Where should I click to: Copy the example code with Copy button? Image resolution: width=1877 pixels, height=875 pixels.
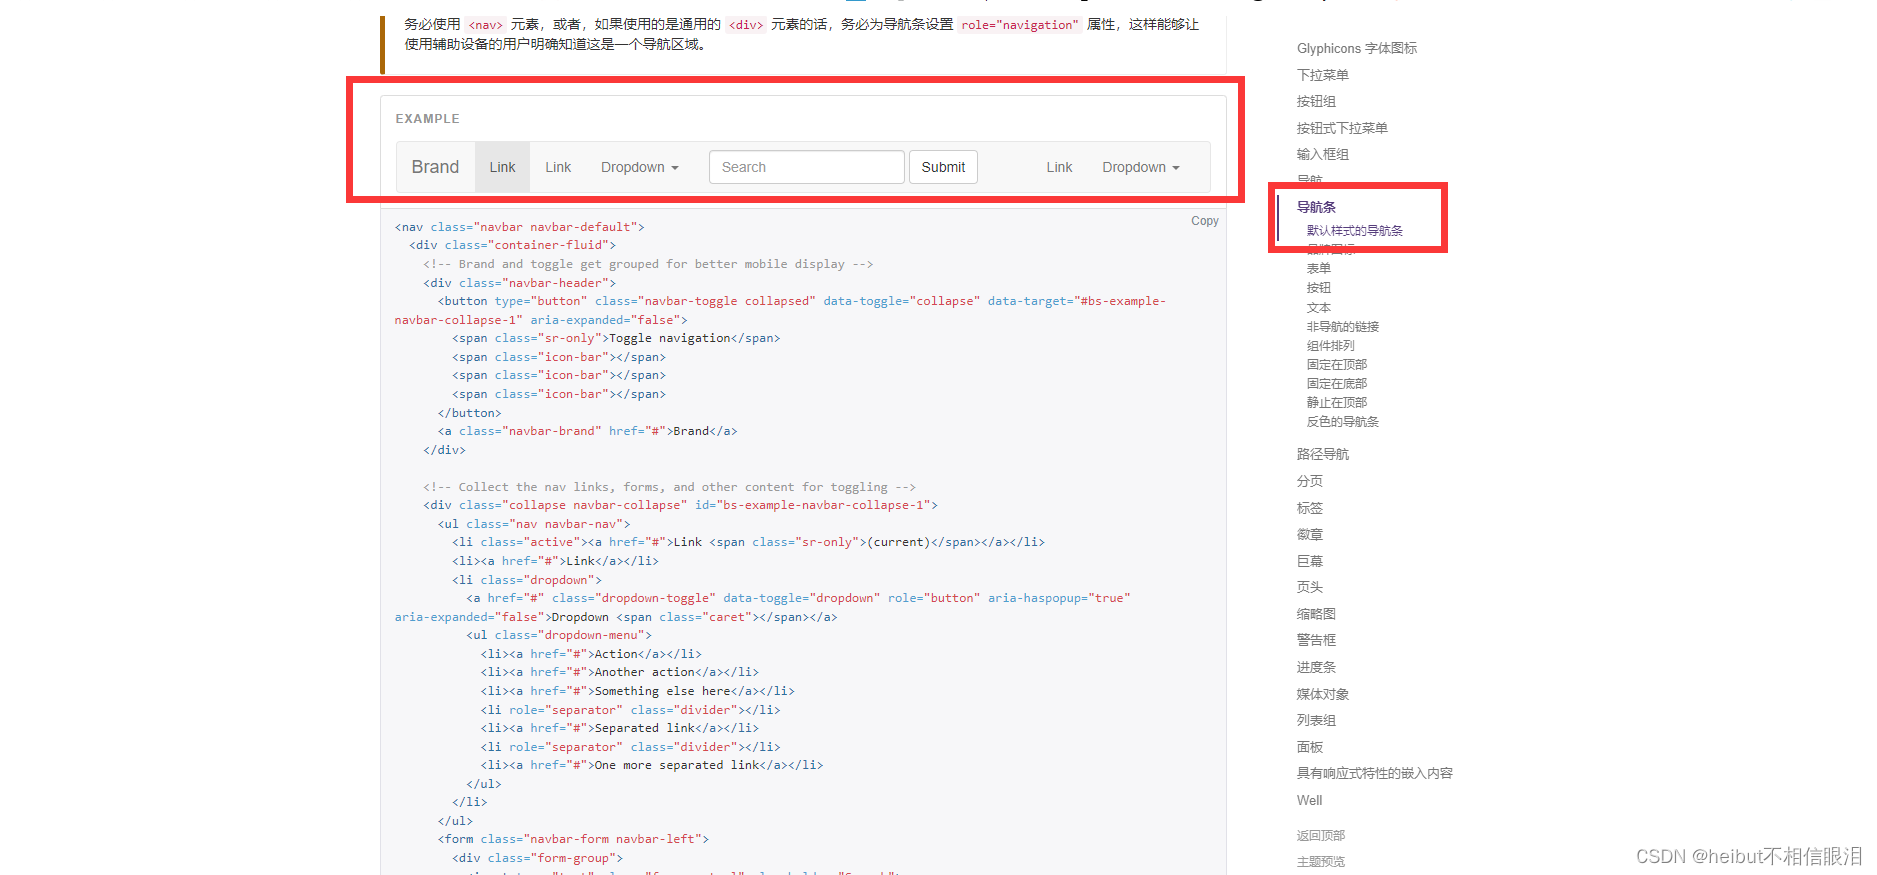1204,221
